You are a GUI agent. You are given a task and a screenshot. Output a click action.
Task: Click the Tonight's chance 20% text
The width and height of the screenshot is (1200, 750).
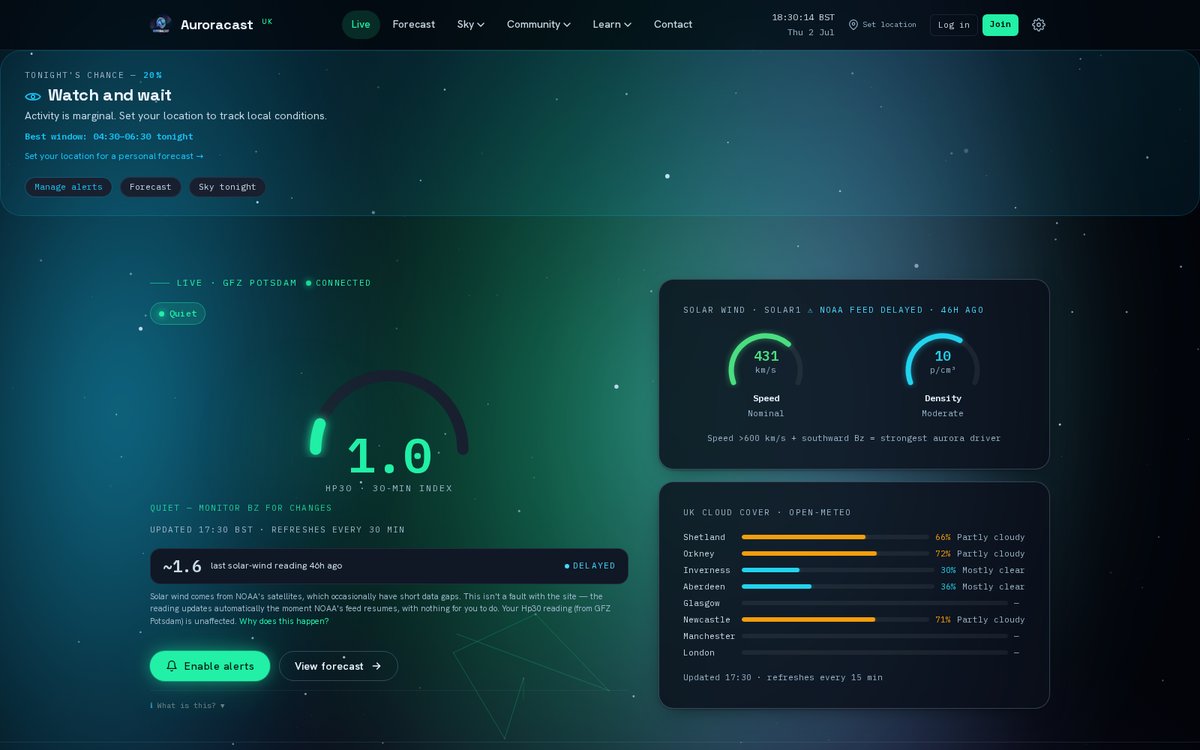click(93, 75)
